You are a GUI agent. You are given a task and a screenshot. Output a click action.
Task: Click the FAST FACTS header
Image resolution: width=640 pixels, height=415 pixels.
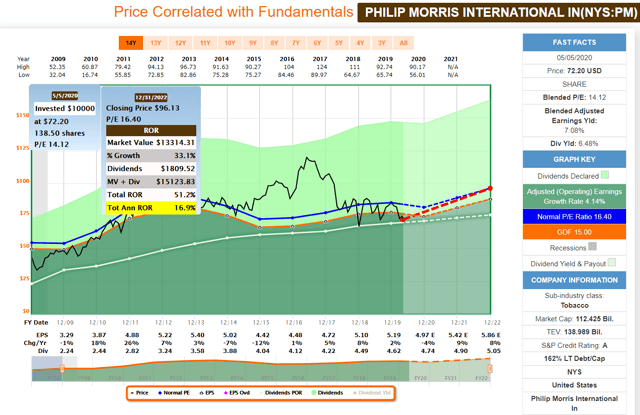pyautogui.click(x=574, y=42)
